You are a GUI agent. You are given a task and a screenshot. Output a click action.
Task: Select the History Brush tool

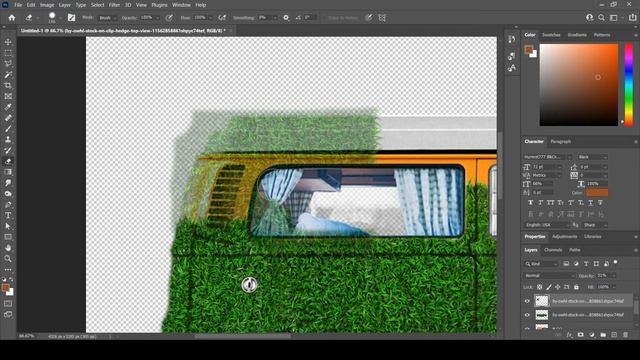tap(8, 150)
